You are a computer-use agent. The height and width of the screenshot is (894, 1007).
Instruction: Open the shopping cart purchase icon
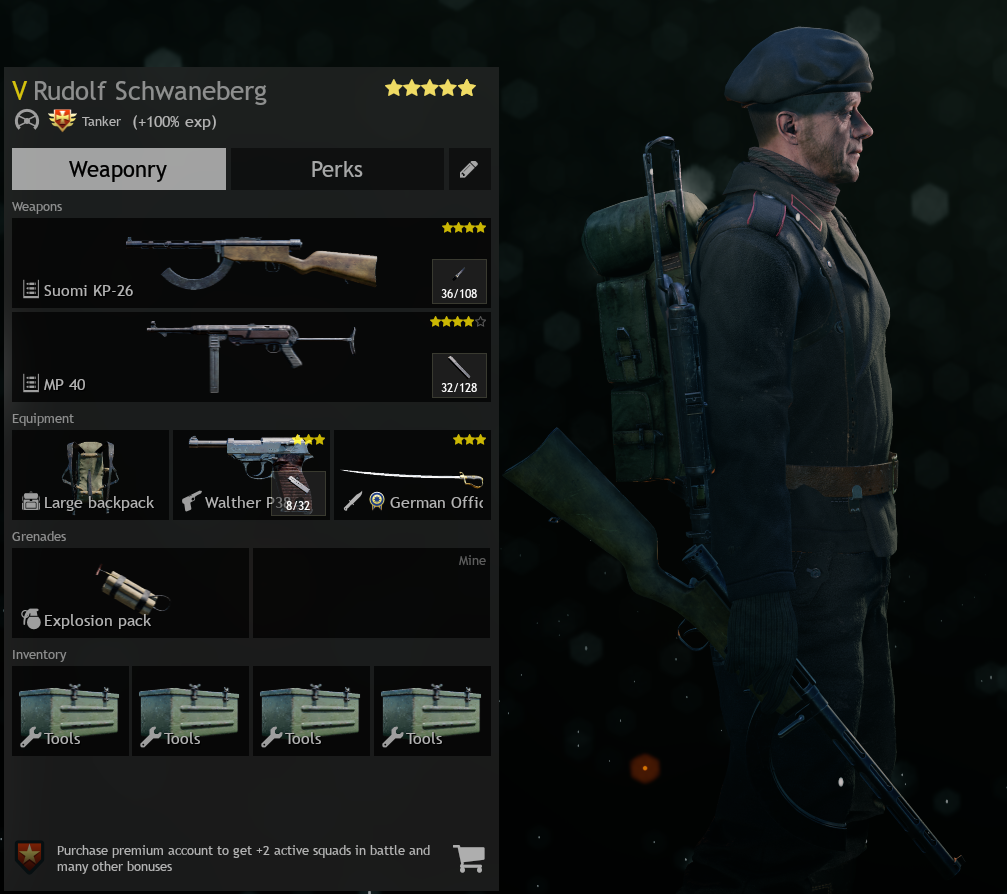click(469, 858)
